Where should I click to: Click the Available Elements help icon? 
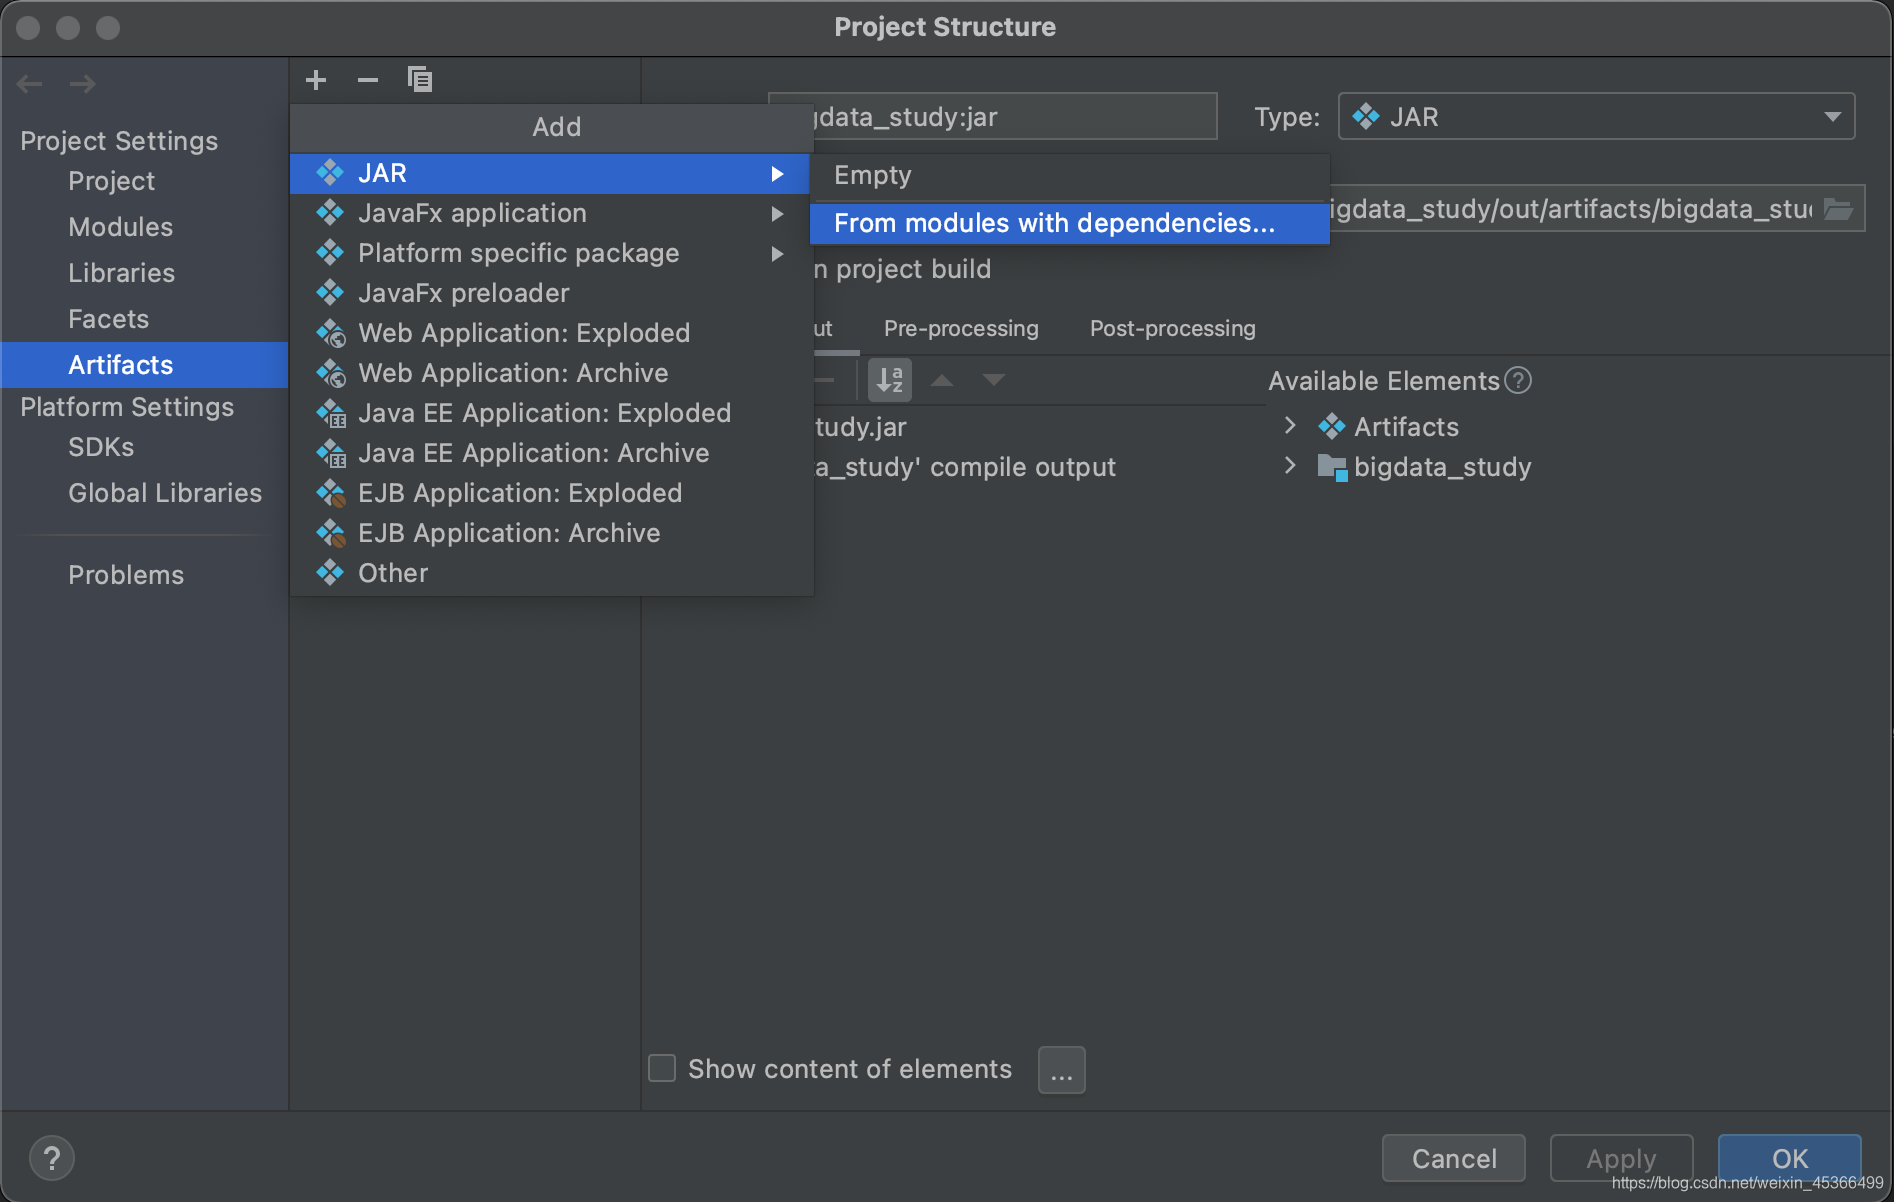coord(1518,381)
